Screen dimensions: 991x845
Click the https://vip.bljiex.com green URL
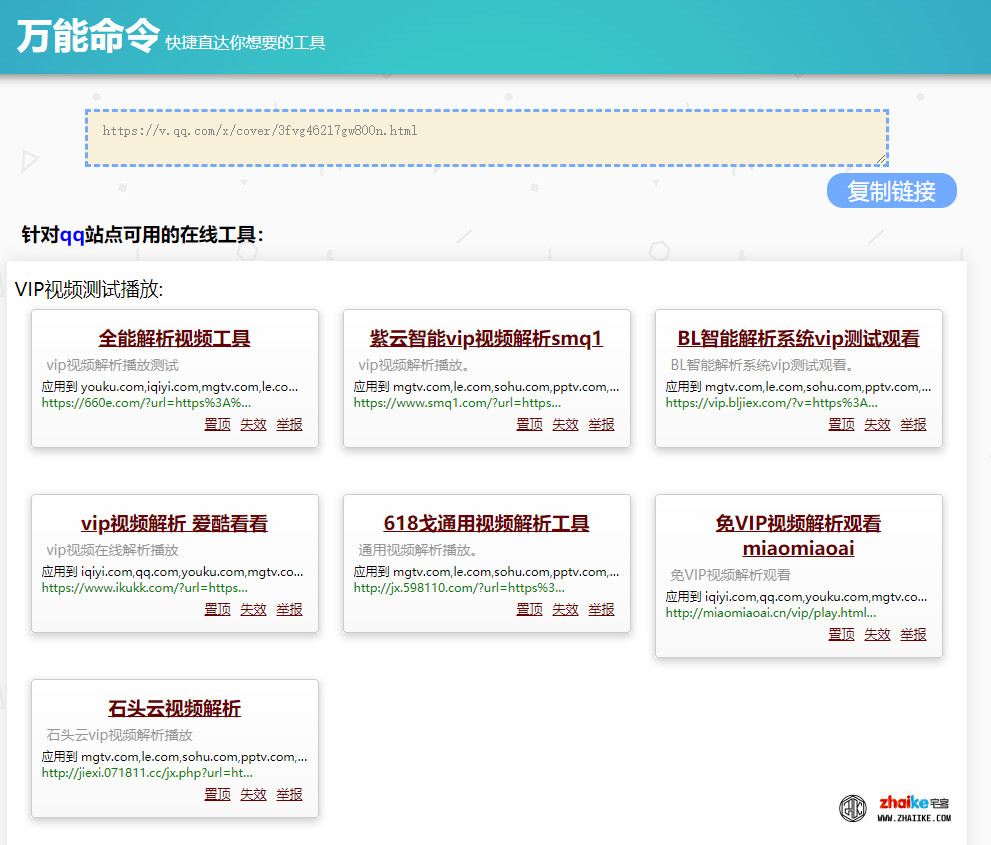coord(771,403)
